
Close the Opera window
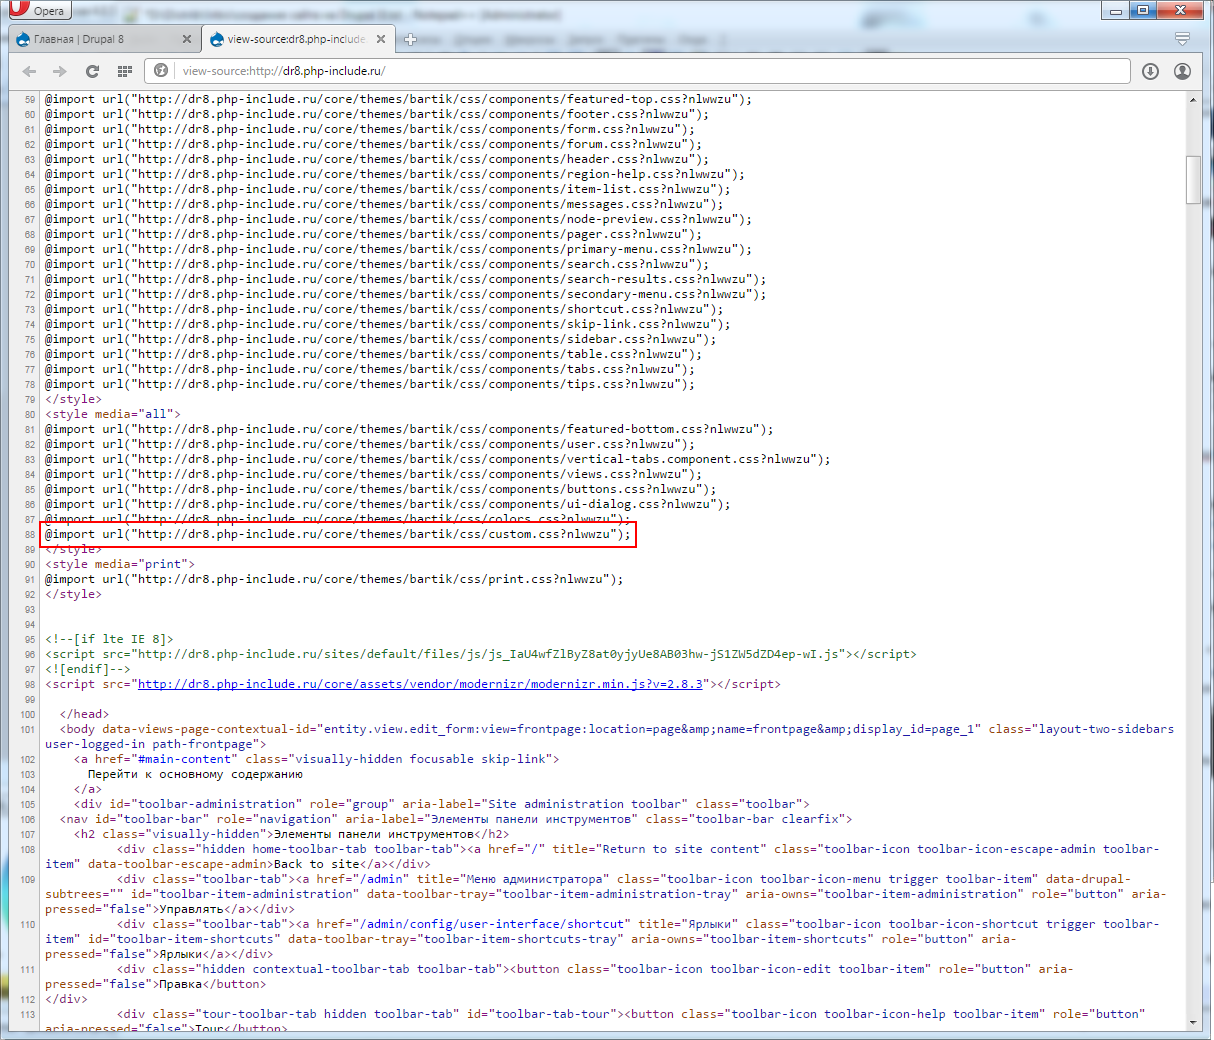click(x=1182, y=10)
